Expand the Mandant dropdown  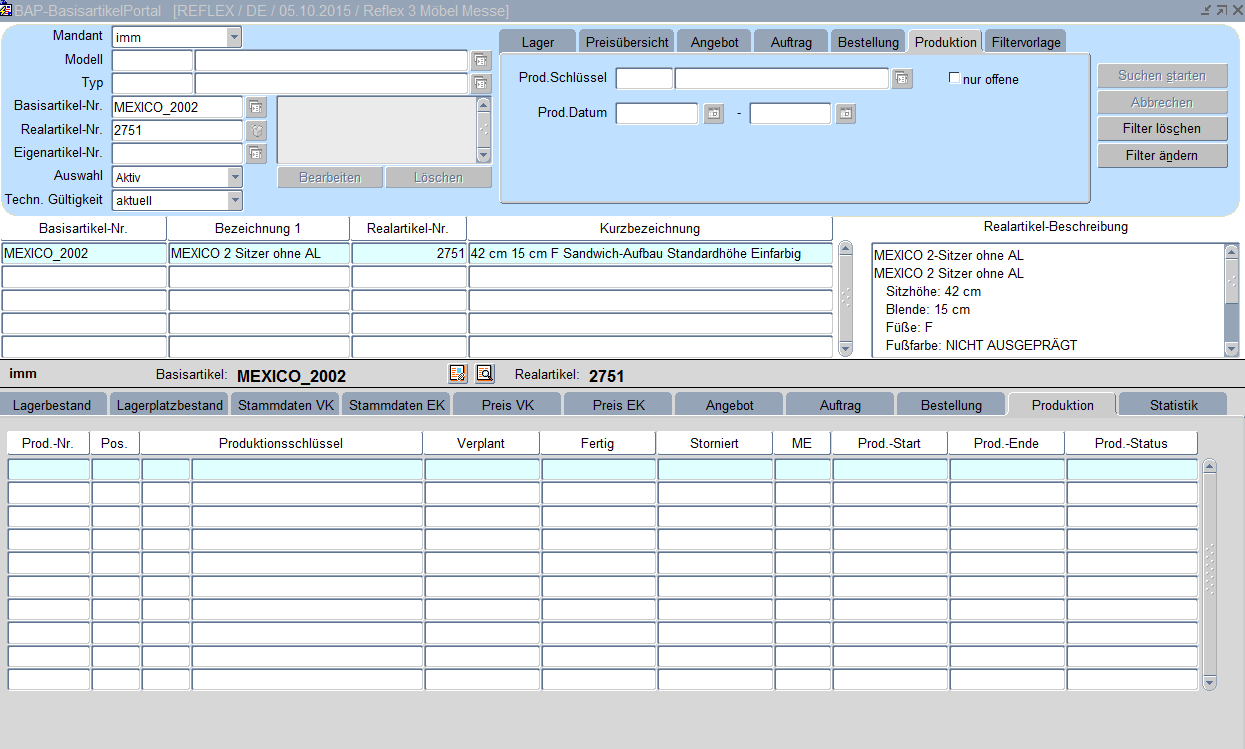tap(234, 38)
